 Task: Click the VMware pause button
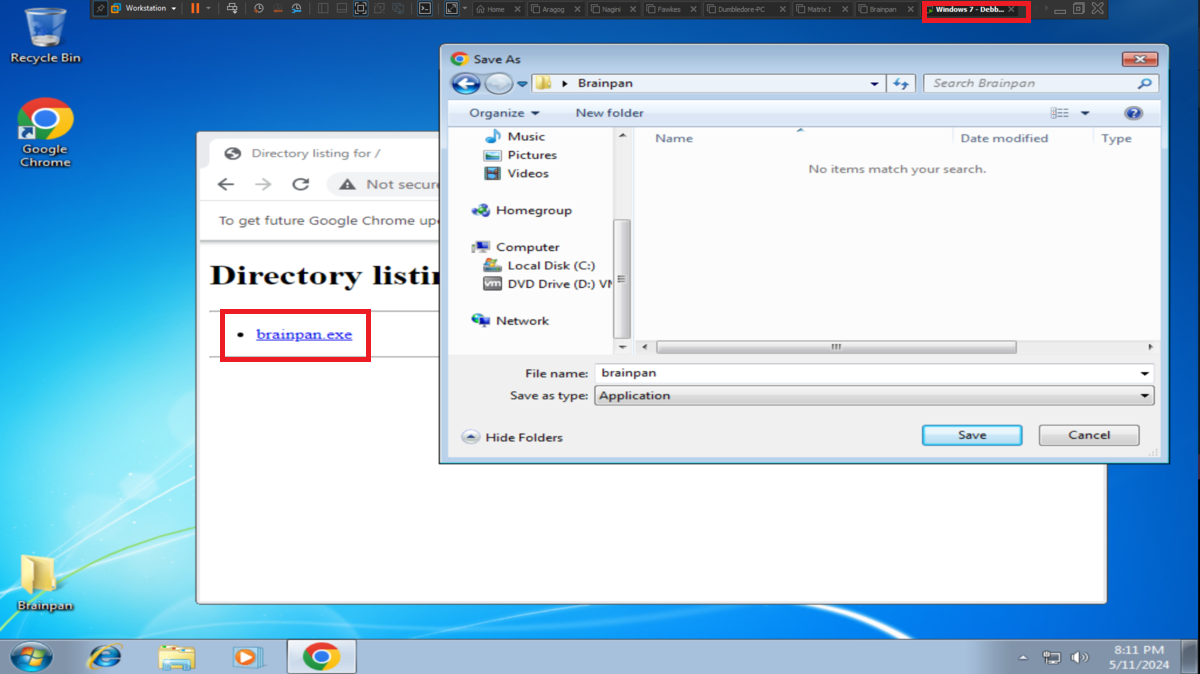pyautogui.click(x=195, y=8)
